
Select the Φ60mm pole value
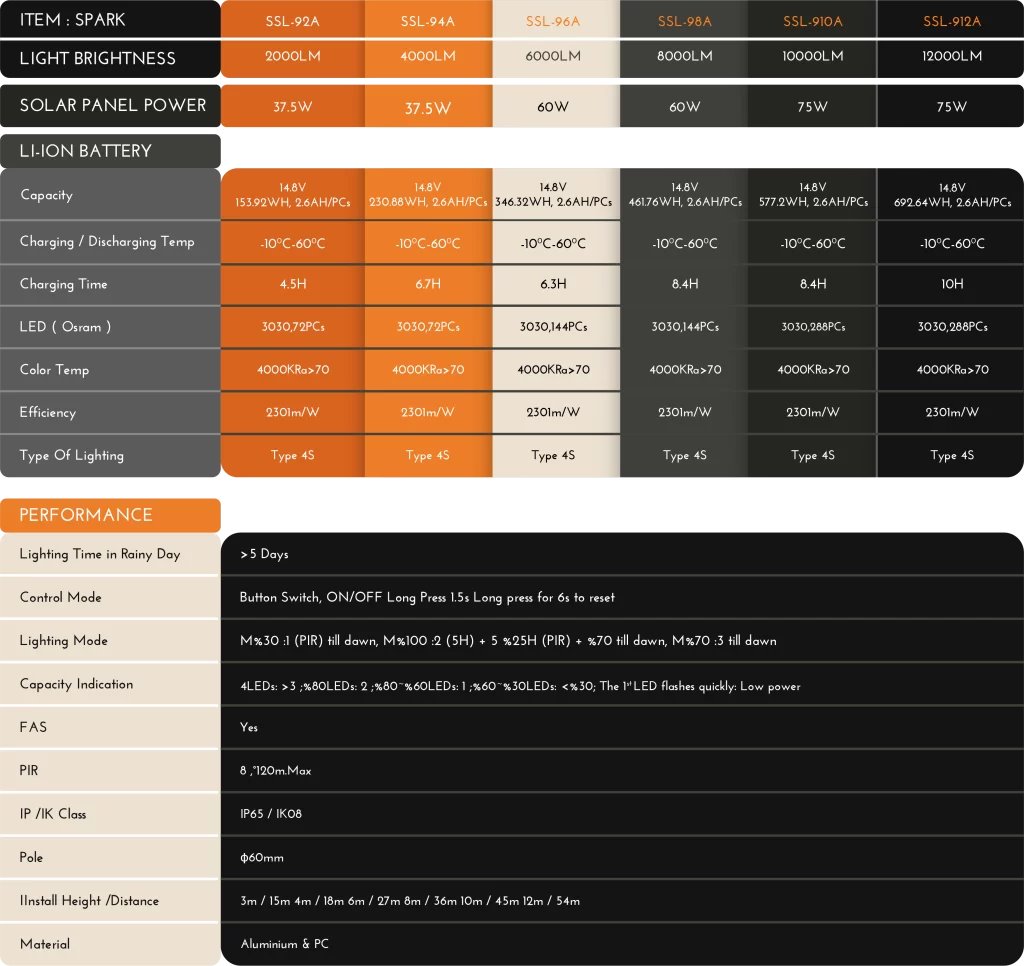pyautogui.click(x=262, y=858)
